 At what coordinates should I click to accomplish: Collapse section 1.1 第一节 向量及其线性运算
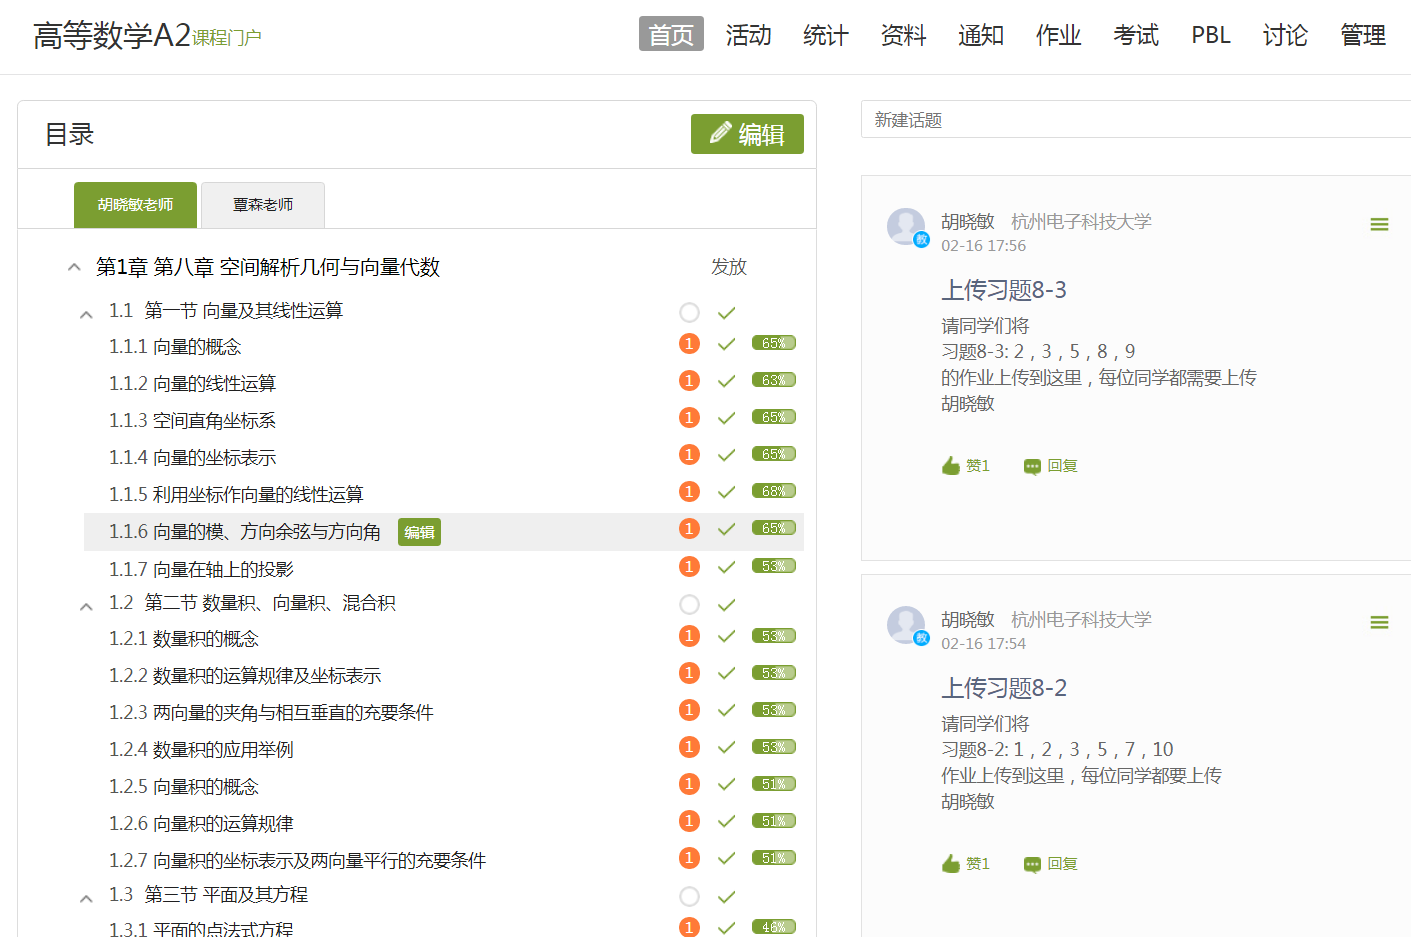[86, 314]
